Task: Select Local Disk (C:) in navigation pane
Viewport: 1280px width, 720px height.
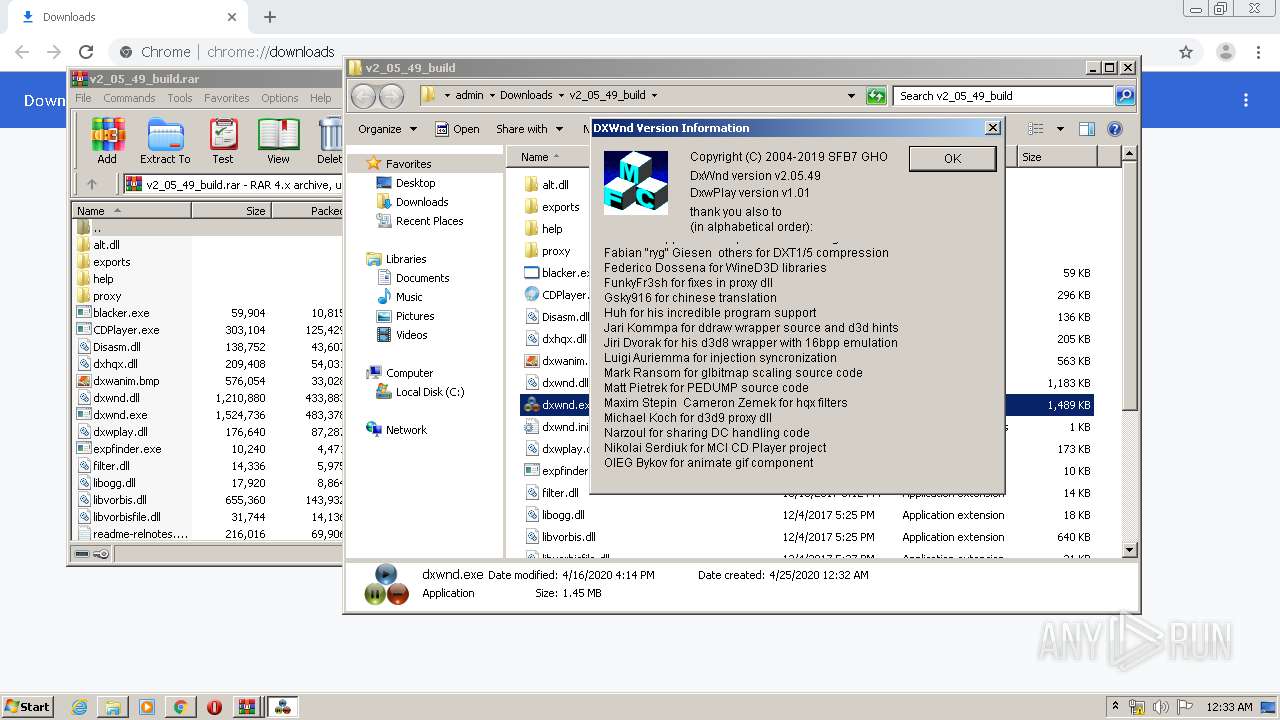Action: [430, 392]
